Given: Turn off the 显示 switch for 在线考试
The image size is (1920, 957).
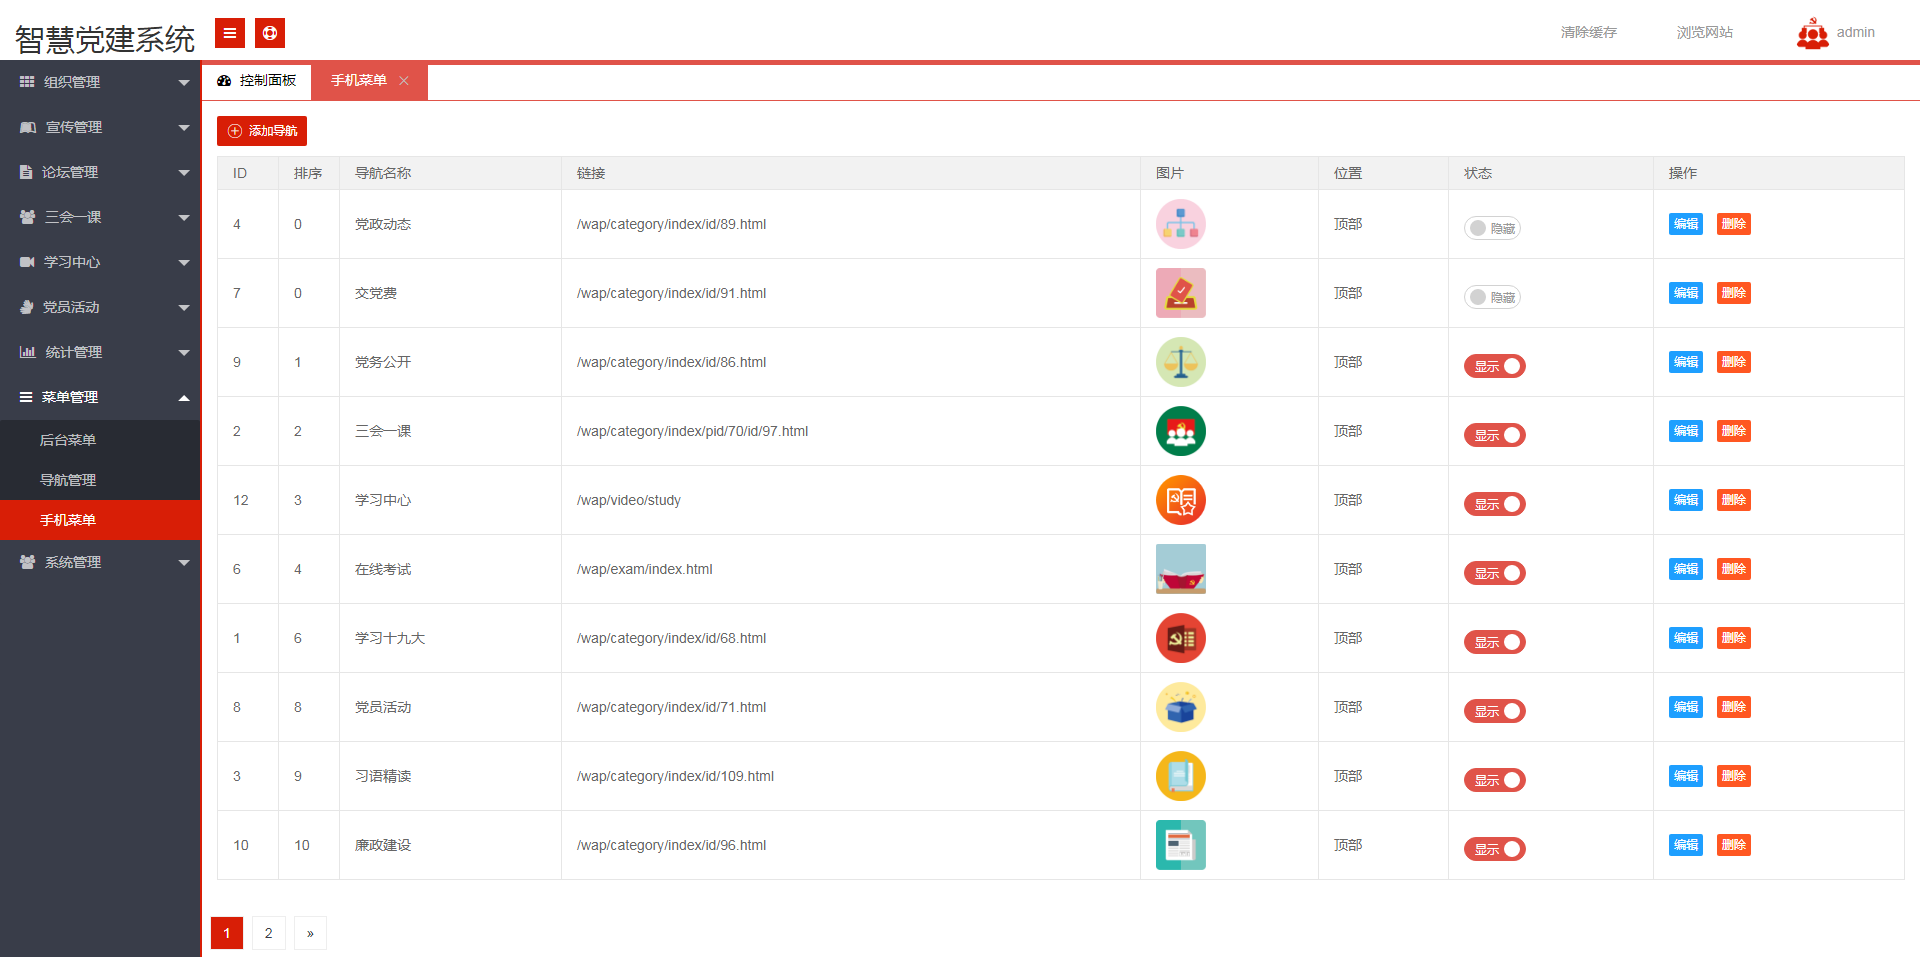Looking at the screenshot, I should click(x=1494, y=573).
